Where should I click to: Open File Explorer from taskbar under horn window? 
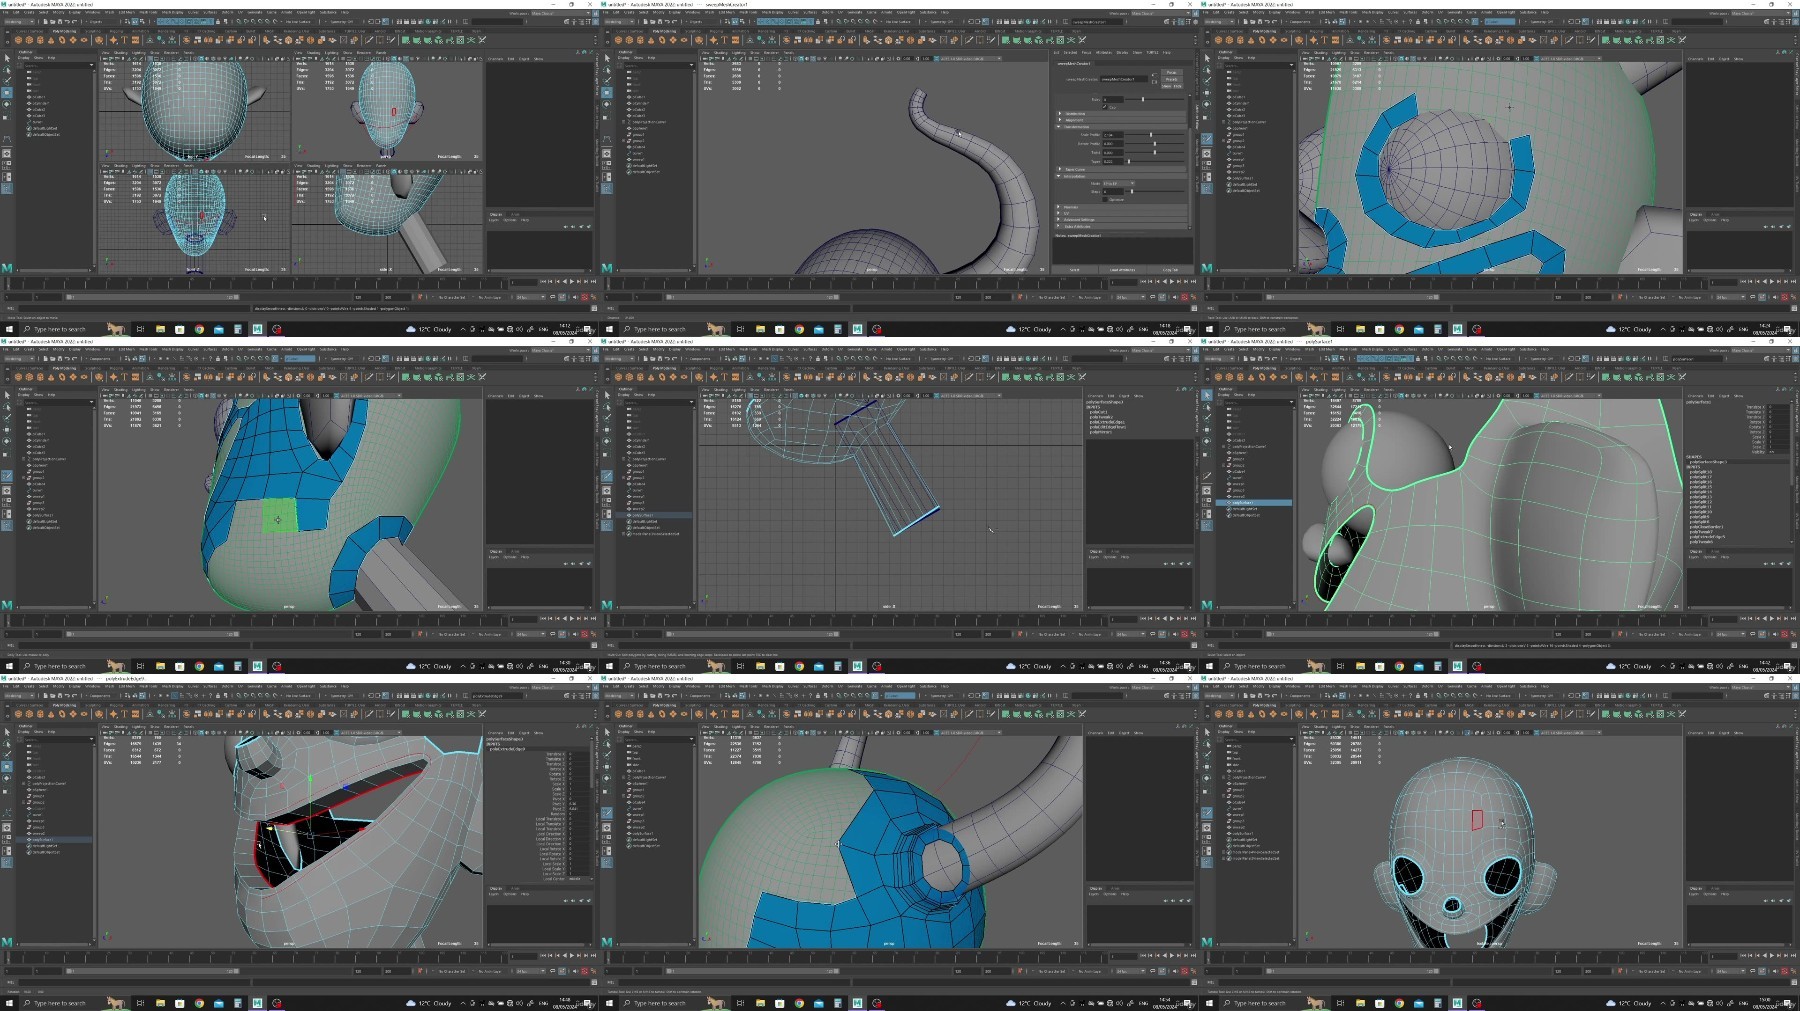click(760, 1003)
